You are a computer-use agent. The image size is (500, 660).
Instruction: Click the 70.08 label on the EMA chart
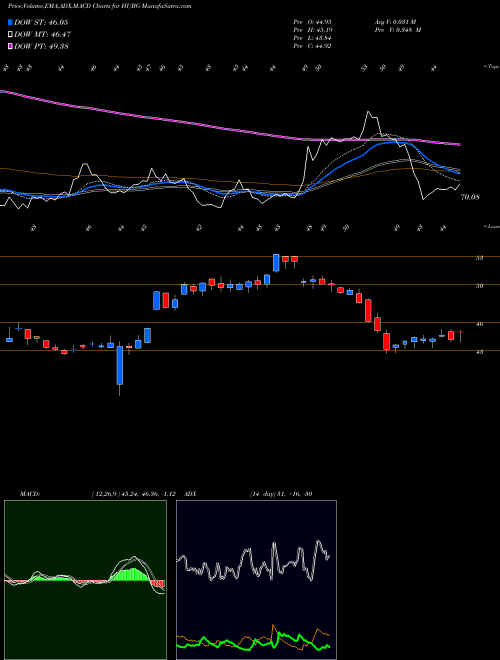(x=470, y=197)
